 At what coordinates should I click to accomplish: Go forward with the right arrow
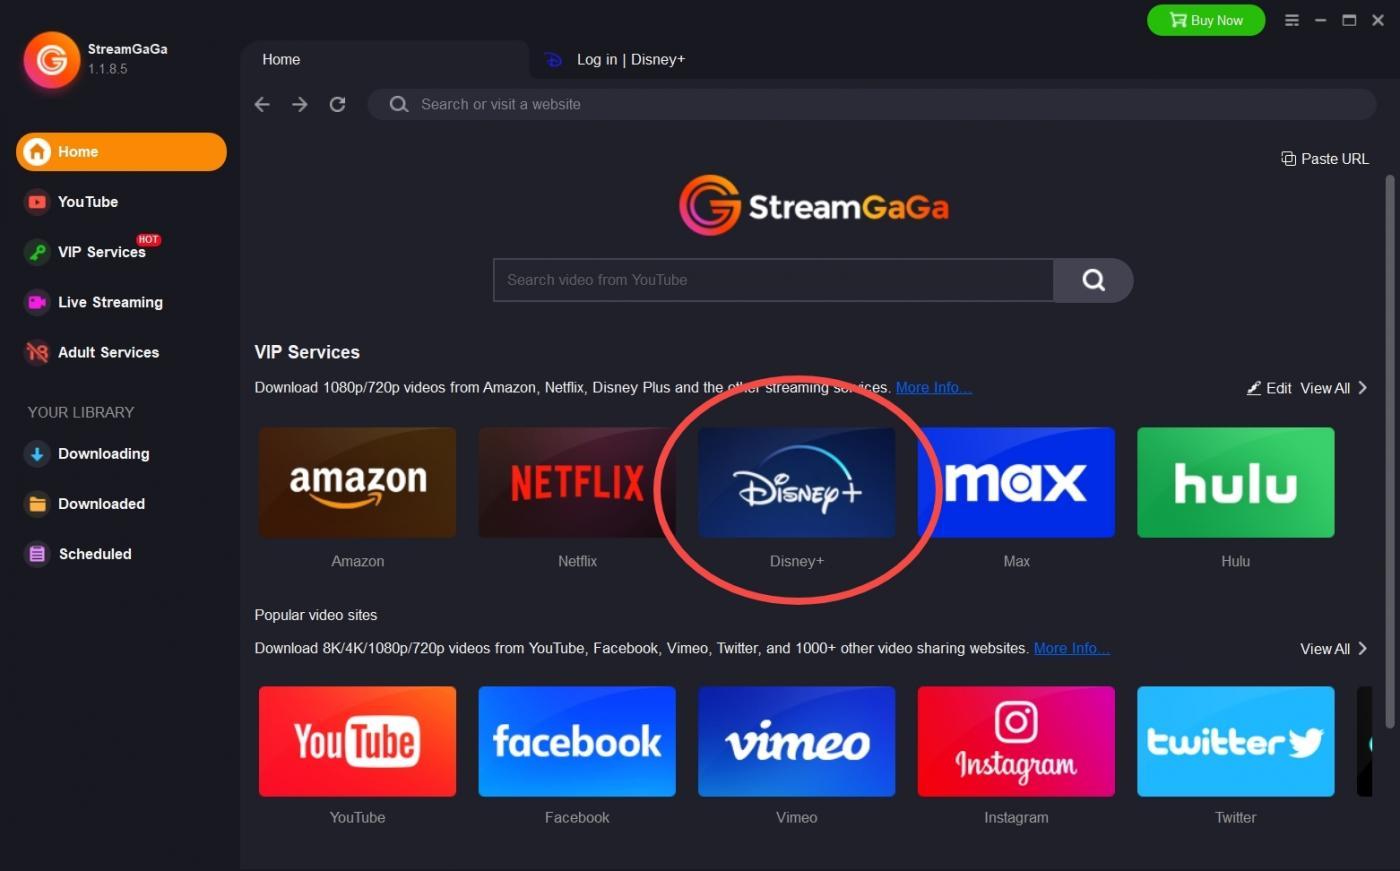click(x=300, y=104)
